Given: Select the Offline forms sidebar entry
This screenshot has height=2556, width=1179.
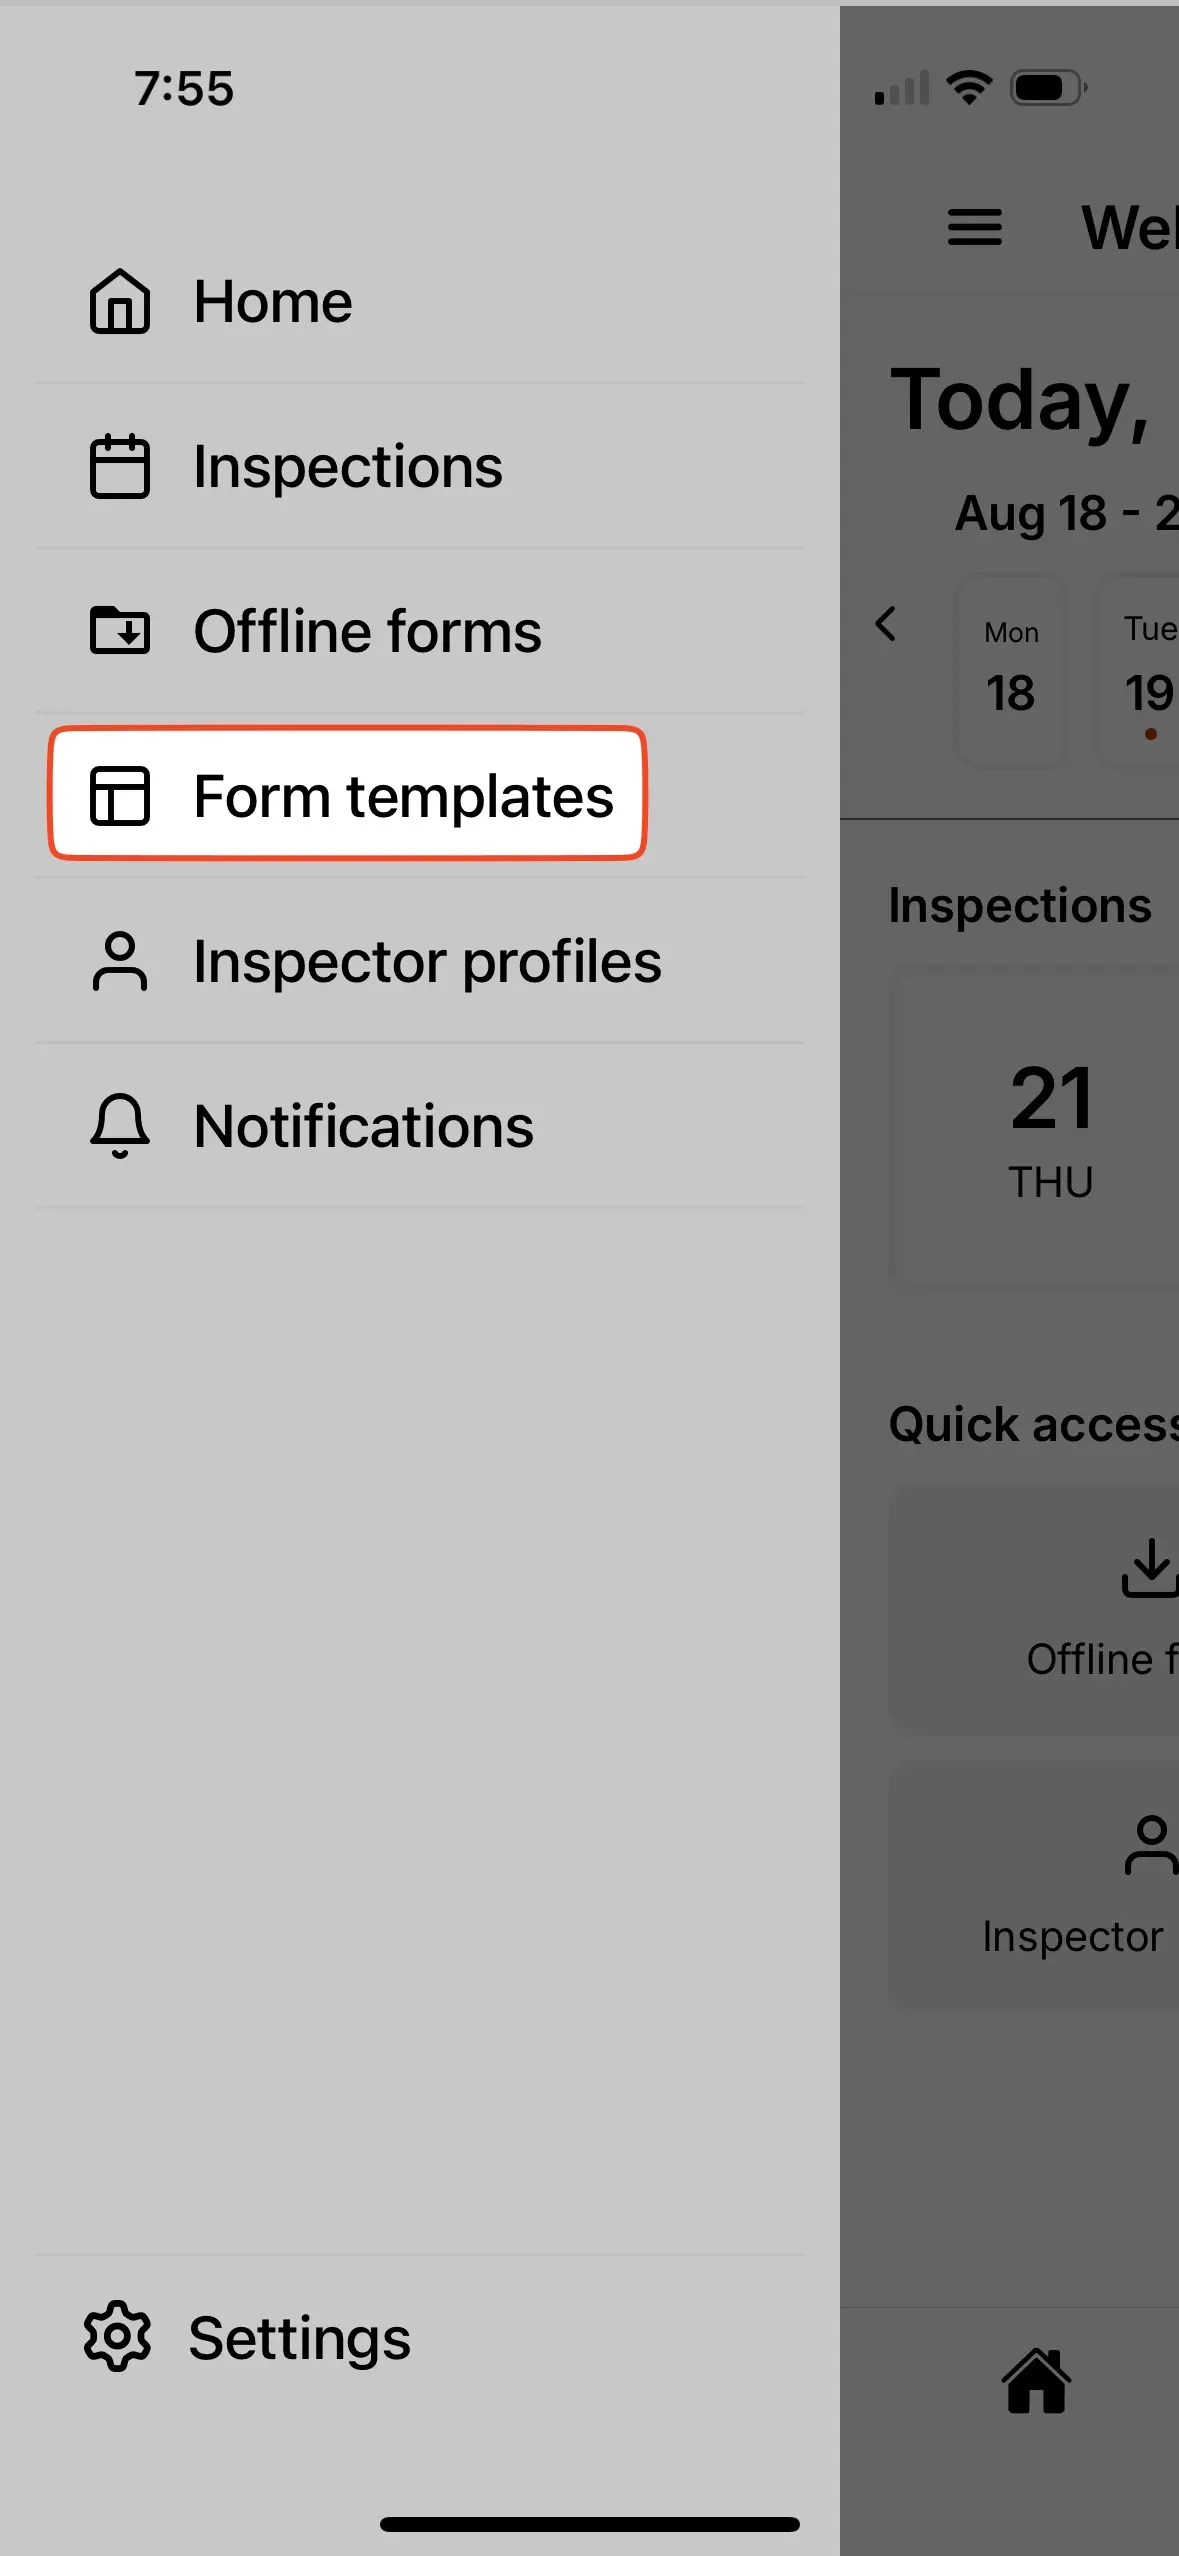Looking at the screenshot, I should 367,631.
